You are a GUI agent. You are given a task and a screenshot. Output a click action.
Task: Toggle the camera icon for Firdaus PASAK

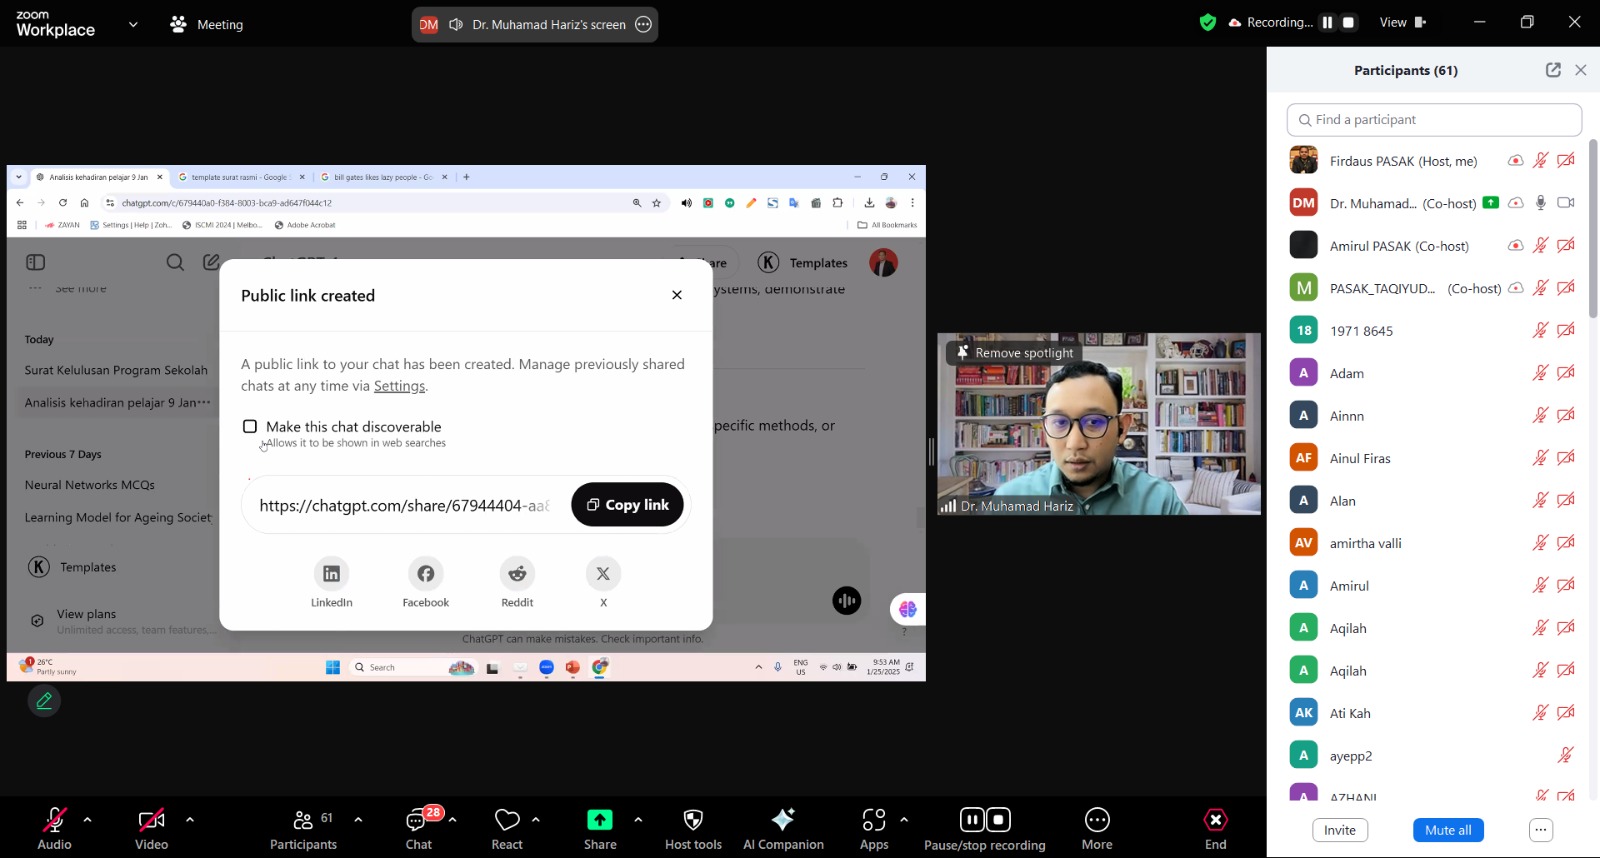point(1566,160)
